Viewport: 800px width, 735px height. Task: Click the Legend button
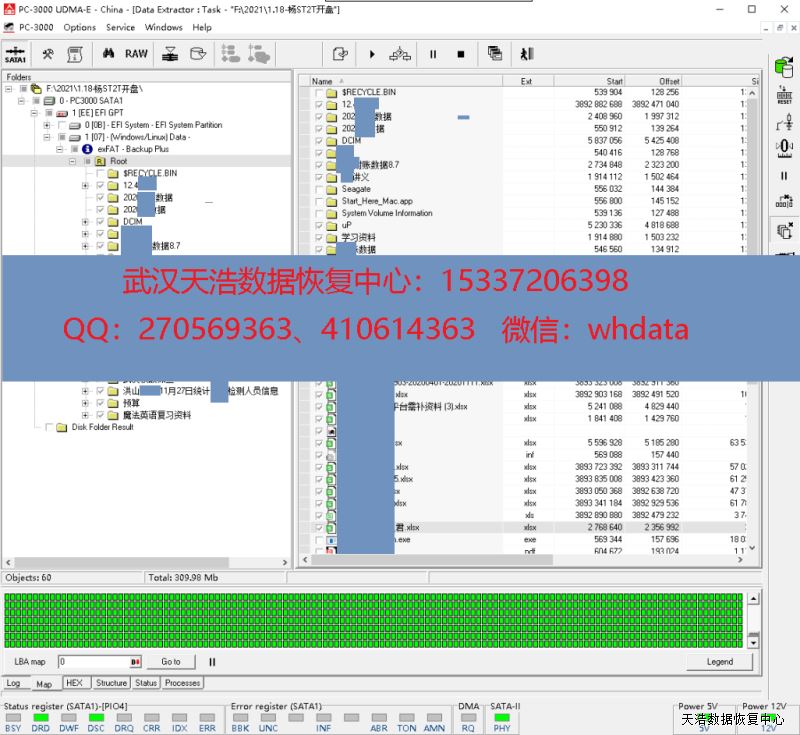(719, 662)
